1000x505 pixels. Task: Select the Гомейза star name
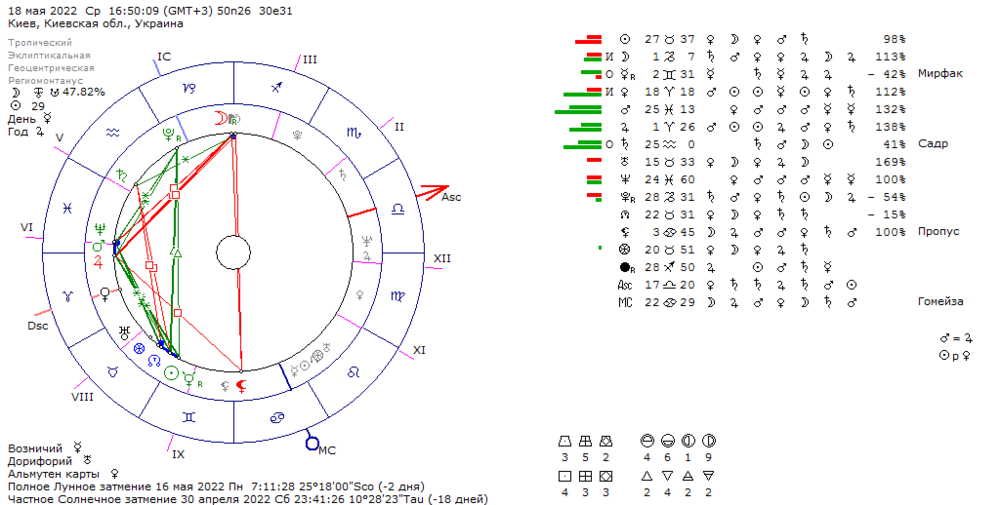click(x=941, y=302)
